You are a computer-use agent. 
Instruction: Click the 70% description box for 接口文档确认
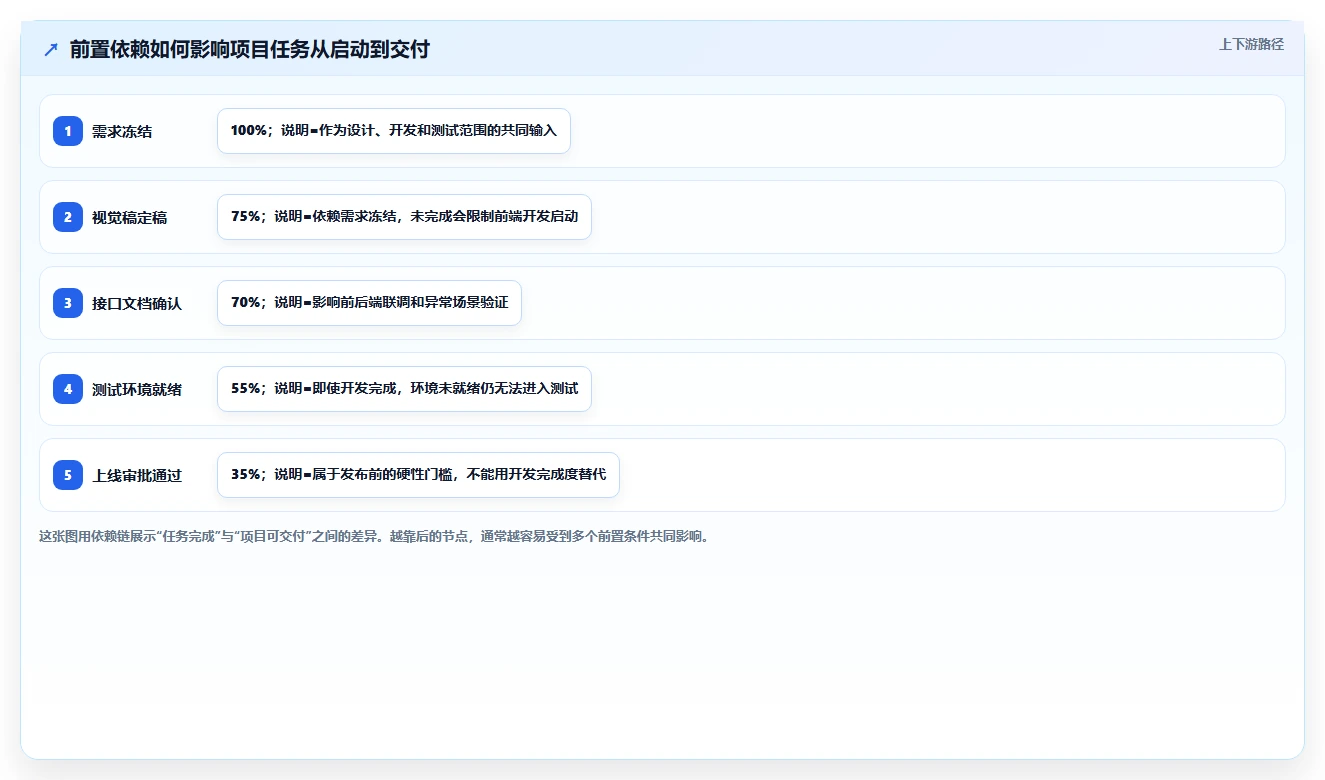click(369, 303)
